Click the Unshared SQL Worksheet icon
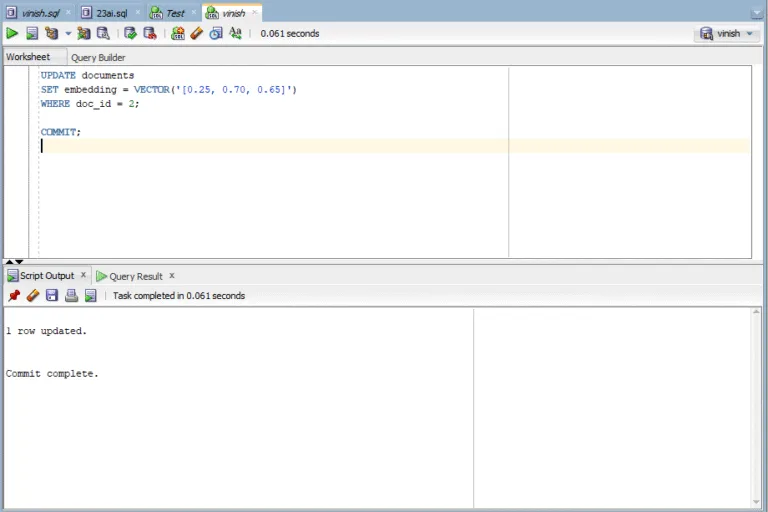Screen dimensions: 768x512 coord(178,33)
